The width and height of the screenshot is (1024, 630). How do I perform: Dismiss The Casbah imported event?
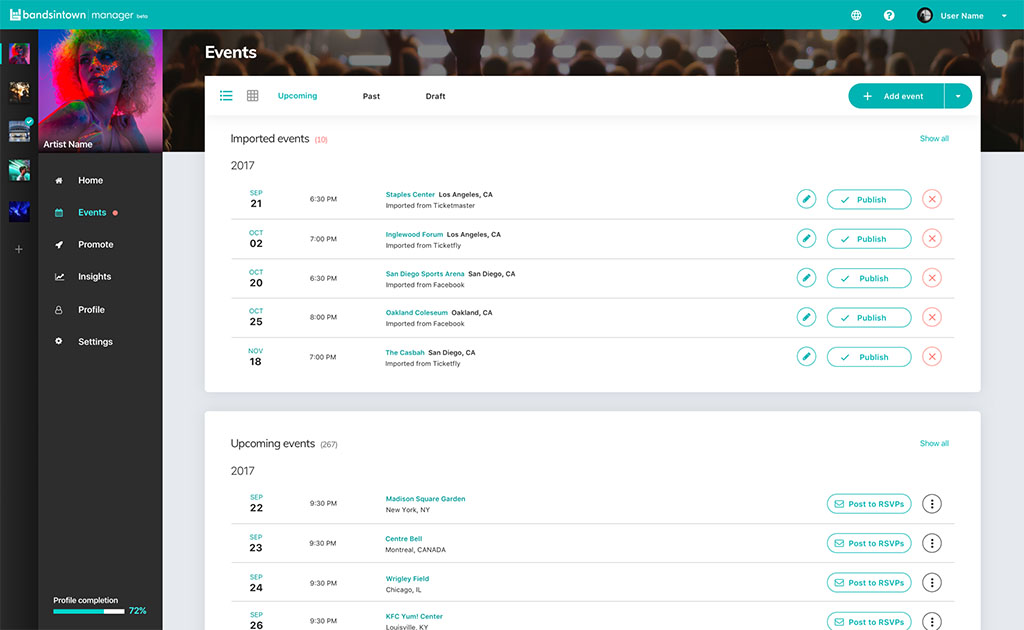point(931,356)
